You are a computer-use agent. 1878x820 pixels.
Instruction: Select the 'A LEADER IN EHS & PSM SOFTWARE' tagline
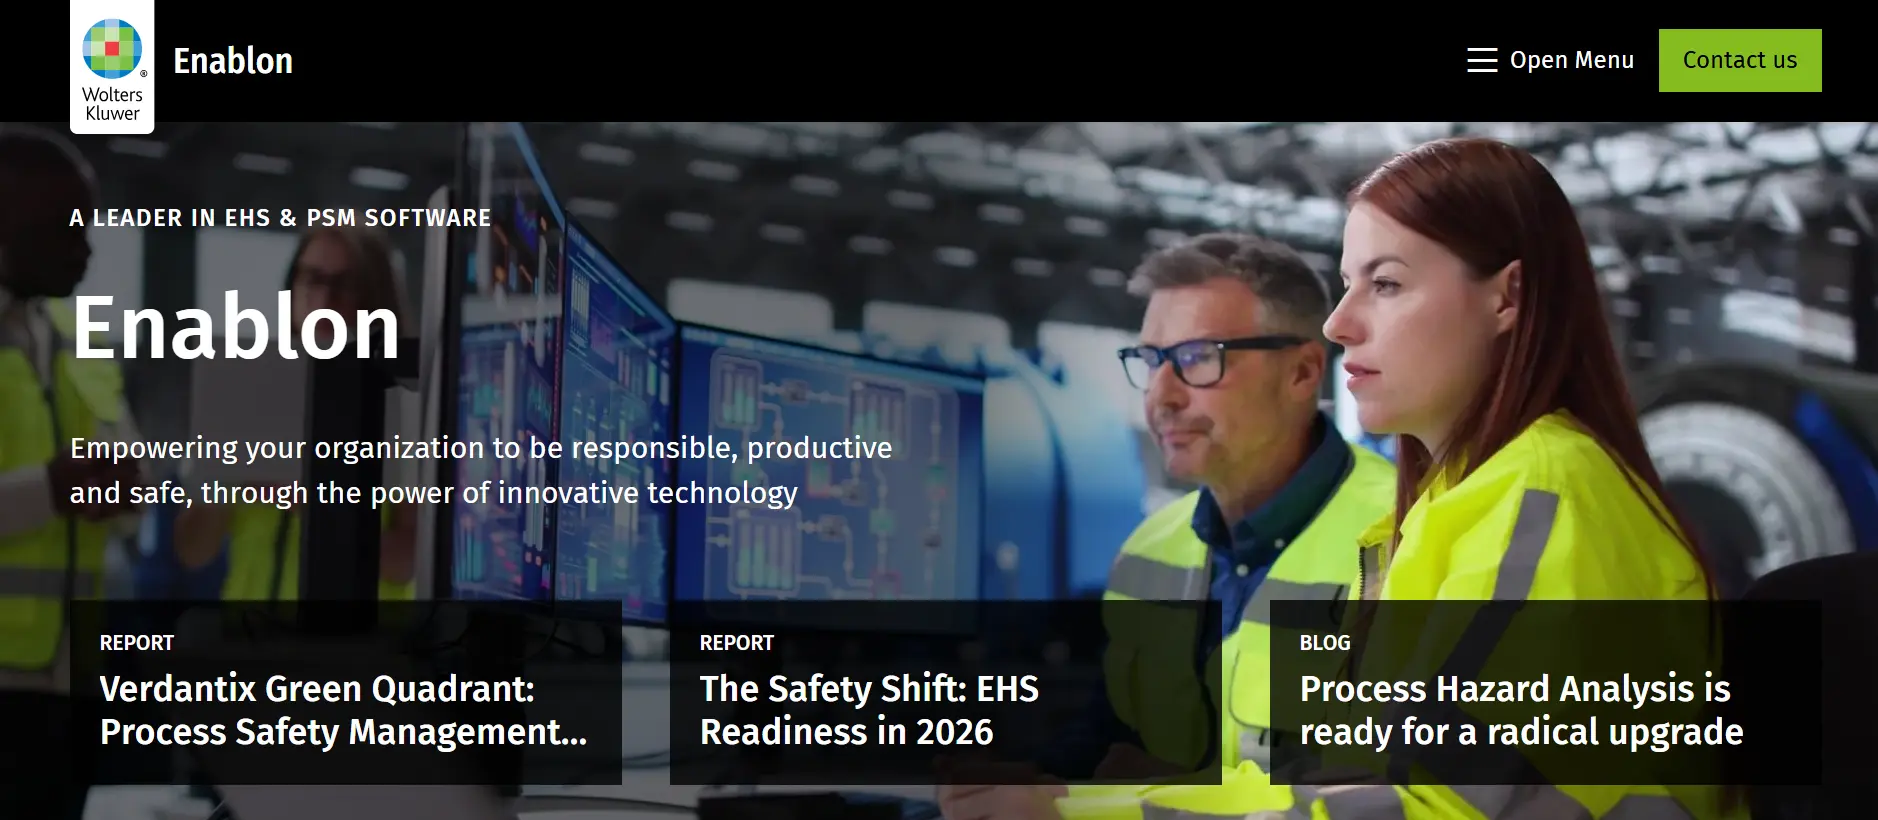tap(280, 218)
